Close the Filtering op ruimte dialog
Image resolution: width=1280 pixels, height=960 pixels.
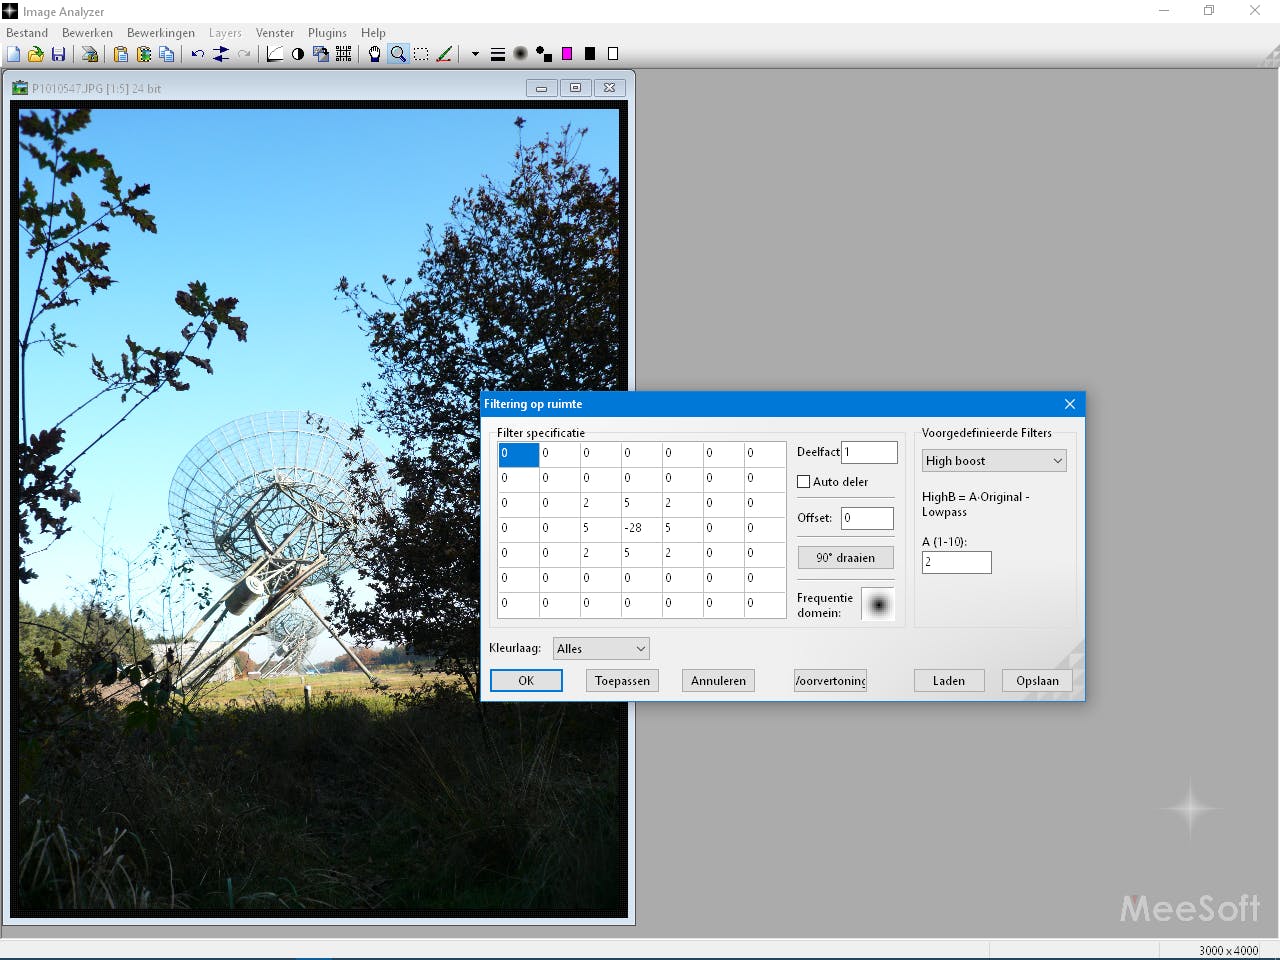click(x=1070, y=404)
